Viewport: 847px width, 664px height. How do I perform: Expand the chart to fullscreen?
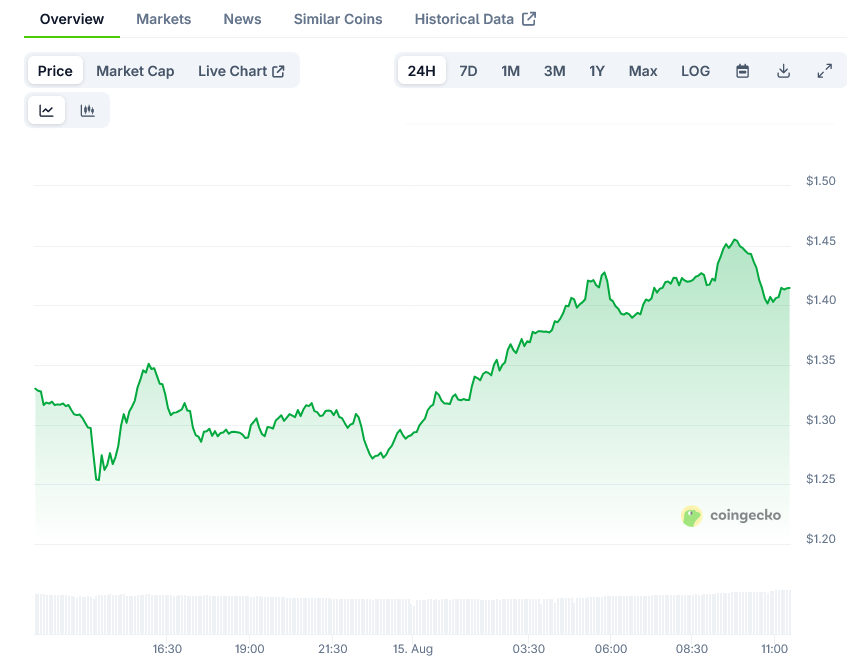click(824, 71)
